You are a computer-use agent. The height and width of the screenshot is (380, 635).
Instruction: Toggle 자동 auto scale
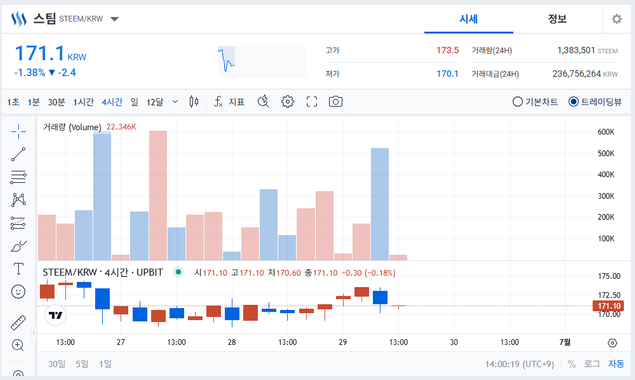(x=616, y=364)
